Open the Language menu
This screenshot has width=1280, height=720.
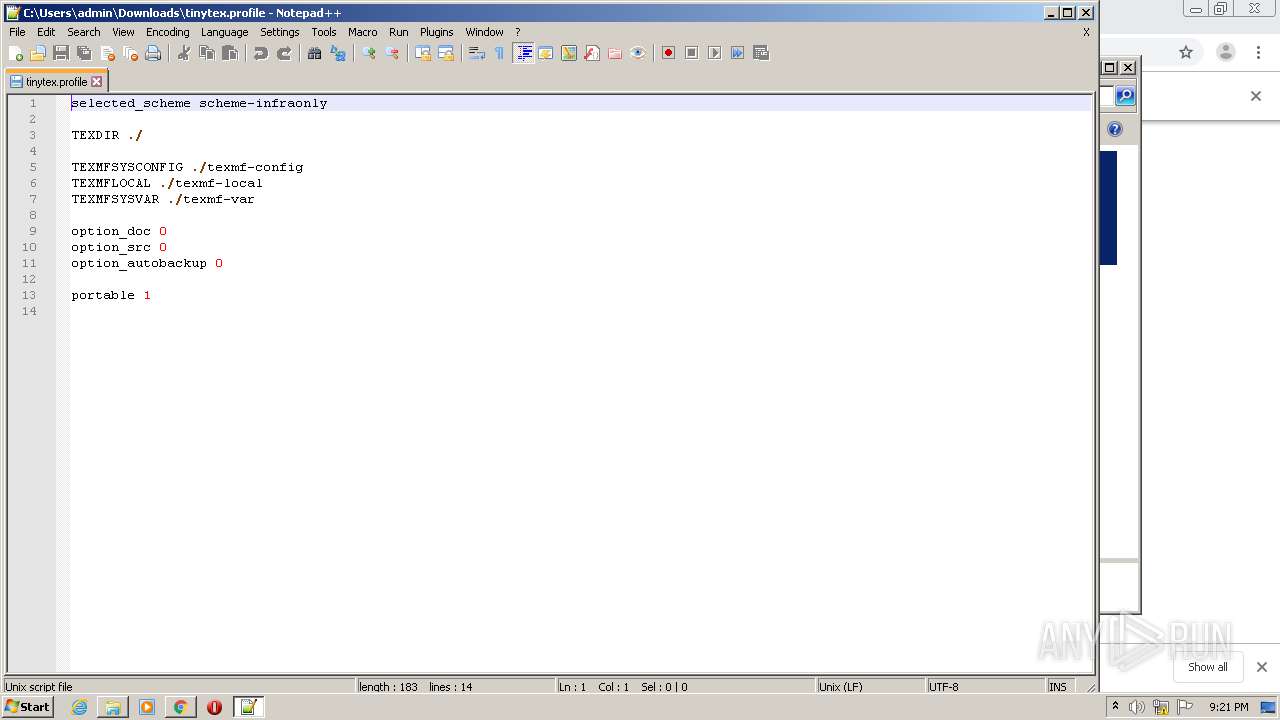(x=224, y=32)
